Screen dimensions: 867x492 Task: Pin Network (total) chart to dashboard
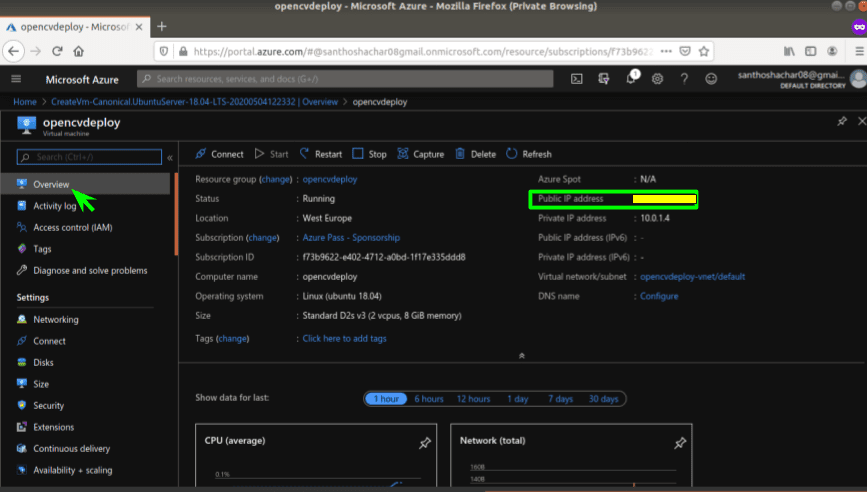(x=680, y=443)
